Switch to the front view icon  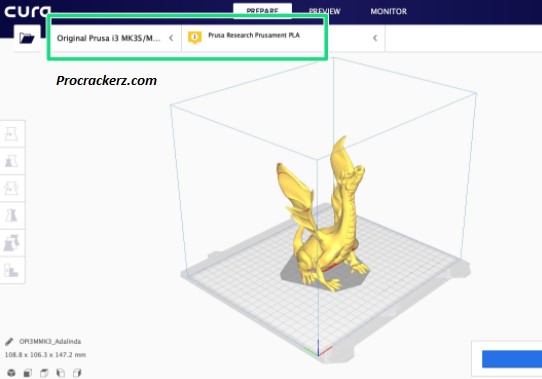(28, 373)
